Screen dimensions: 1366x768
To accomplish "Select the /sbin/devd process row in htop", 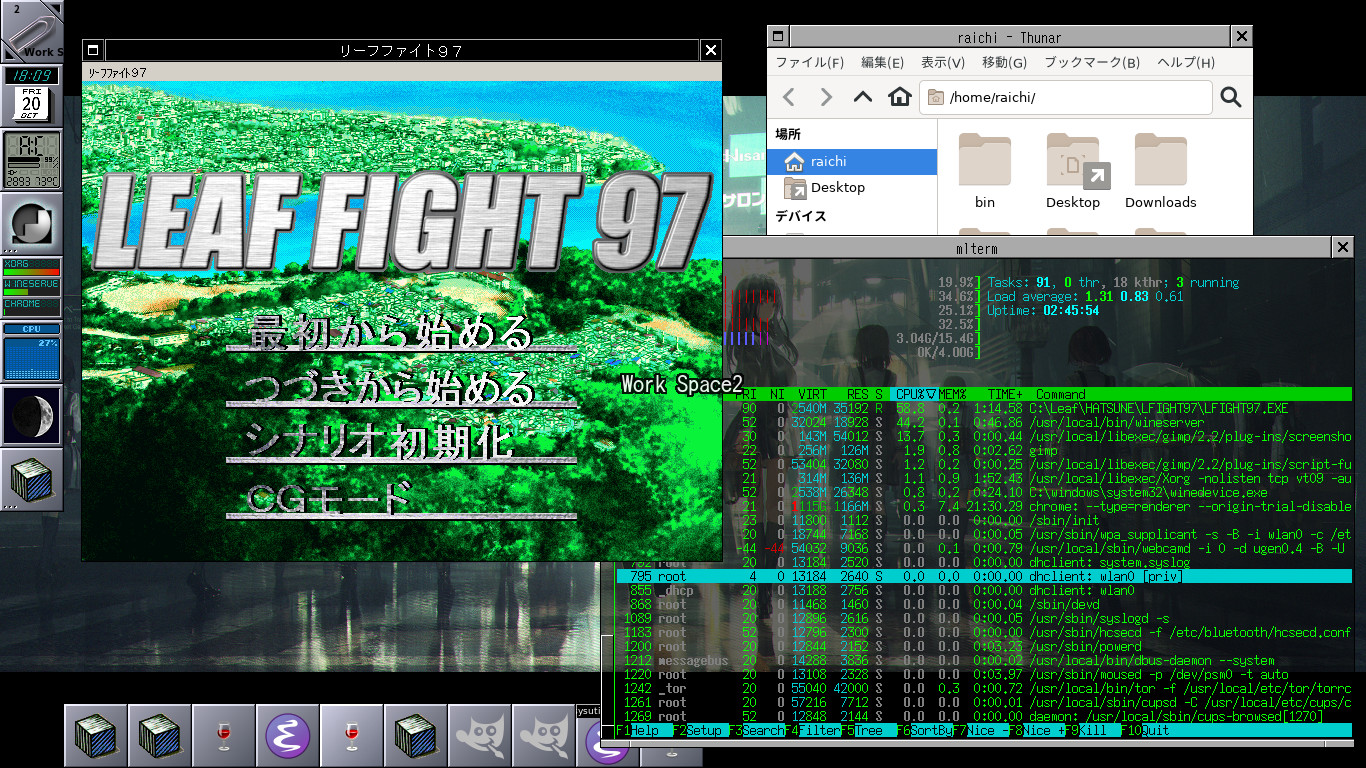I will pyautogui.click(x=984, y=605).
